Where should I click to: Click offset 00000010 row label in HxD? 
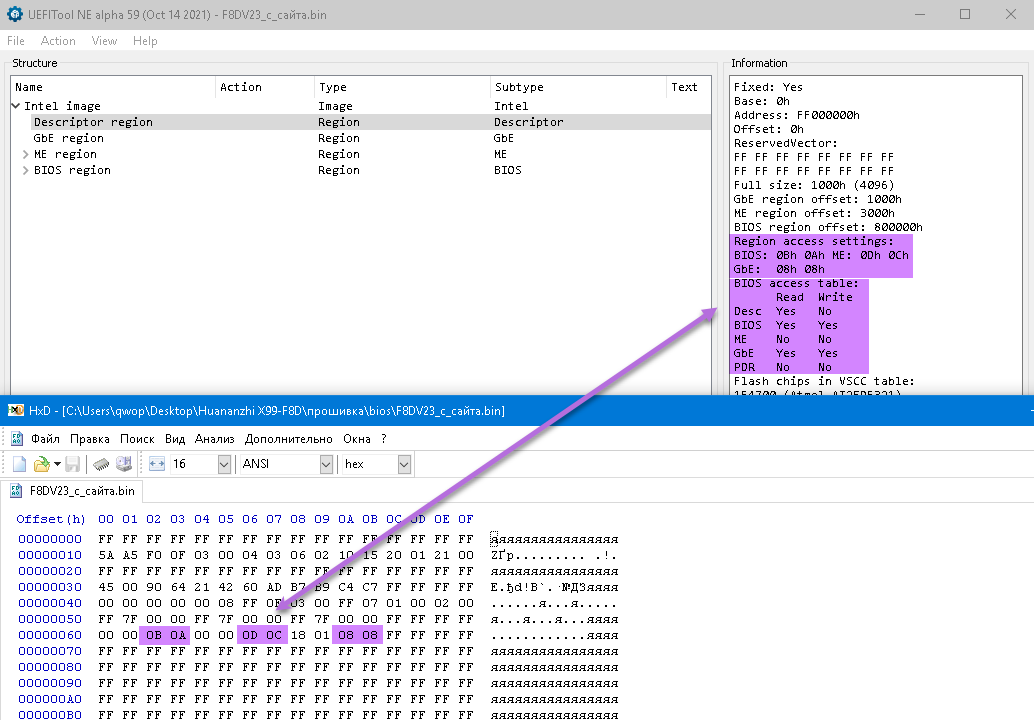point(50,555)
